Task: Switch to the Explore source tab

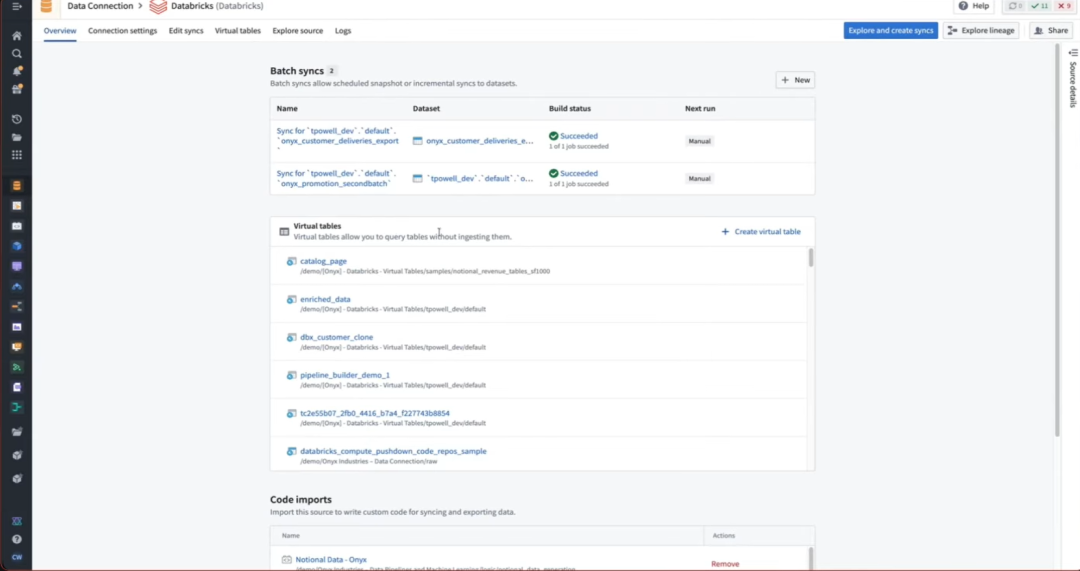Action: pyautogui.click(x=298, y=31)
